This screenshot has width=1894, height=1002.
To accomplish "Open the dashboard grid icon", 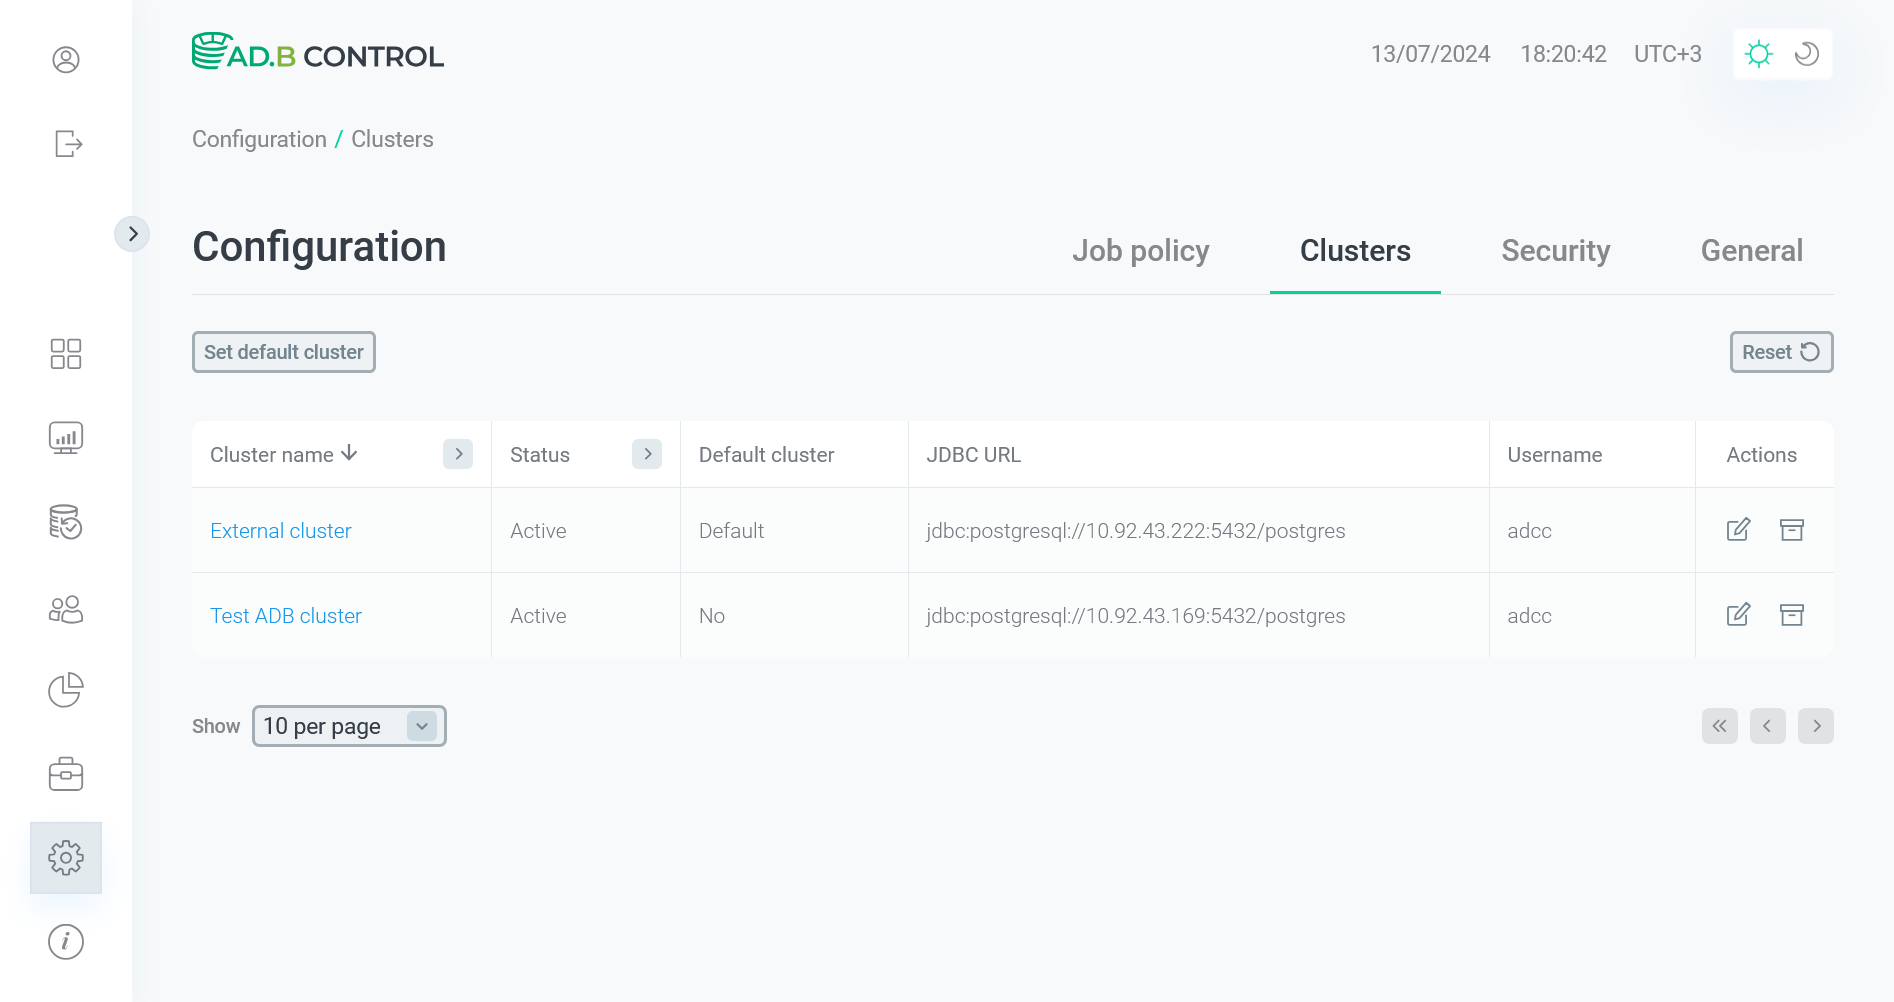I will pos(66,354).
